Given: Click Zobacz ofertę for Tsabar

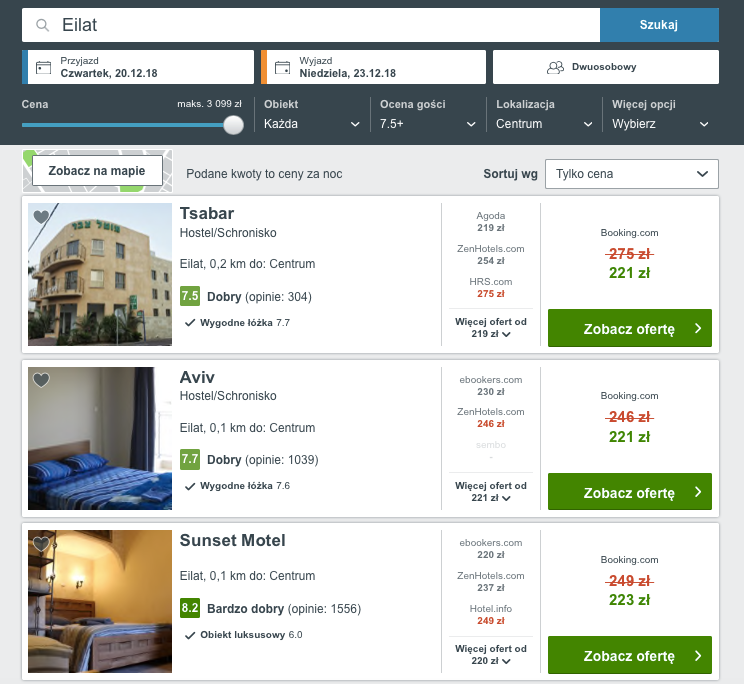Looking at the screenshot, I should click(630, 328).
